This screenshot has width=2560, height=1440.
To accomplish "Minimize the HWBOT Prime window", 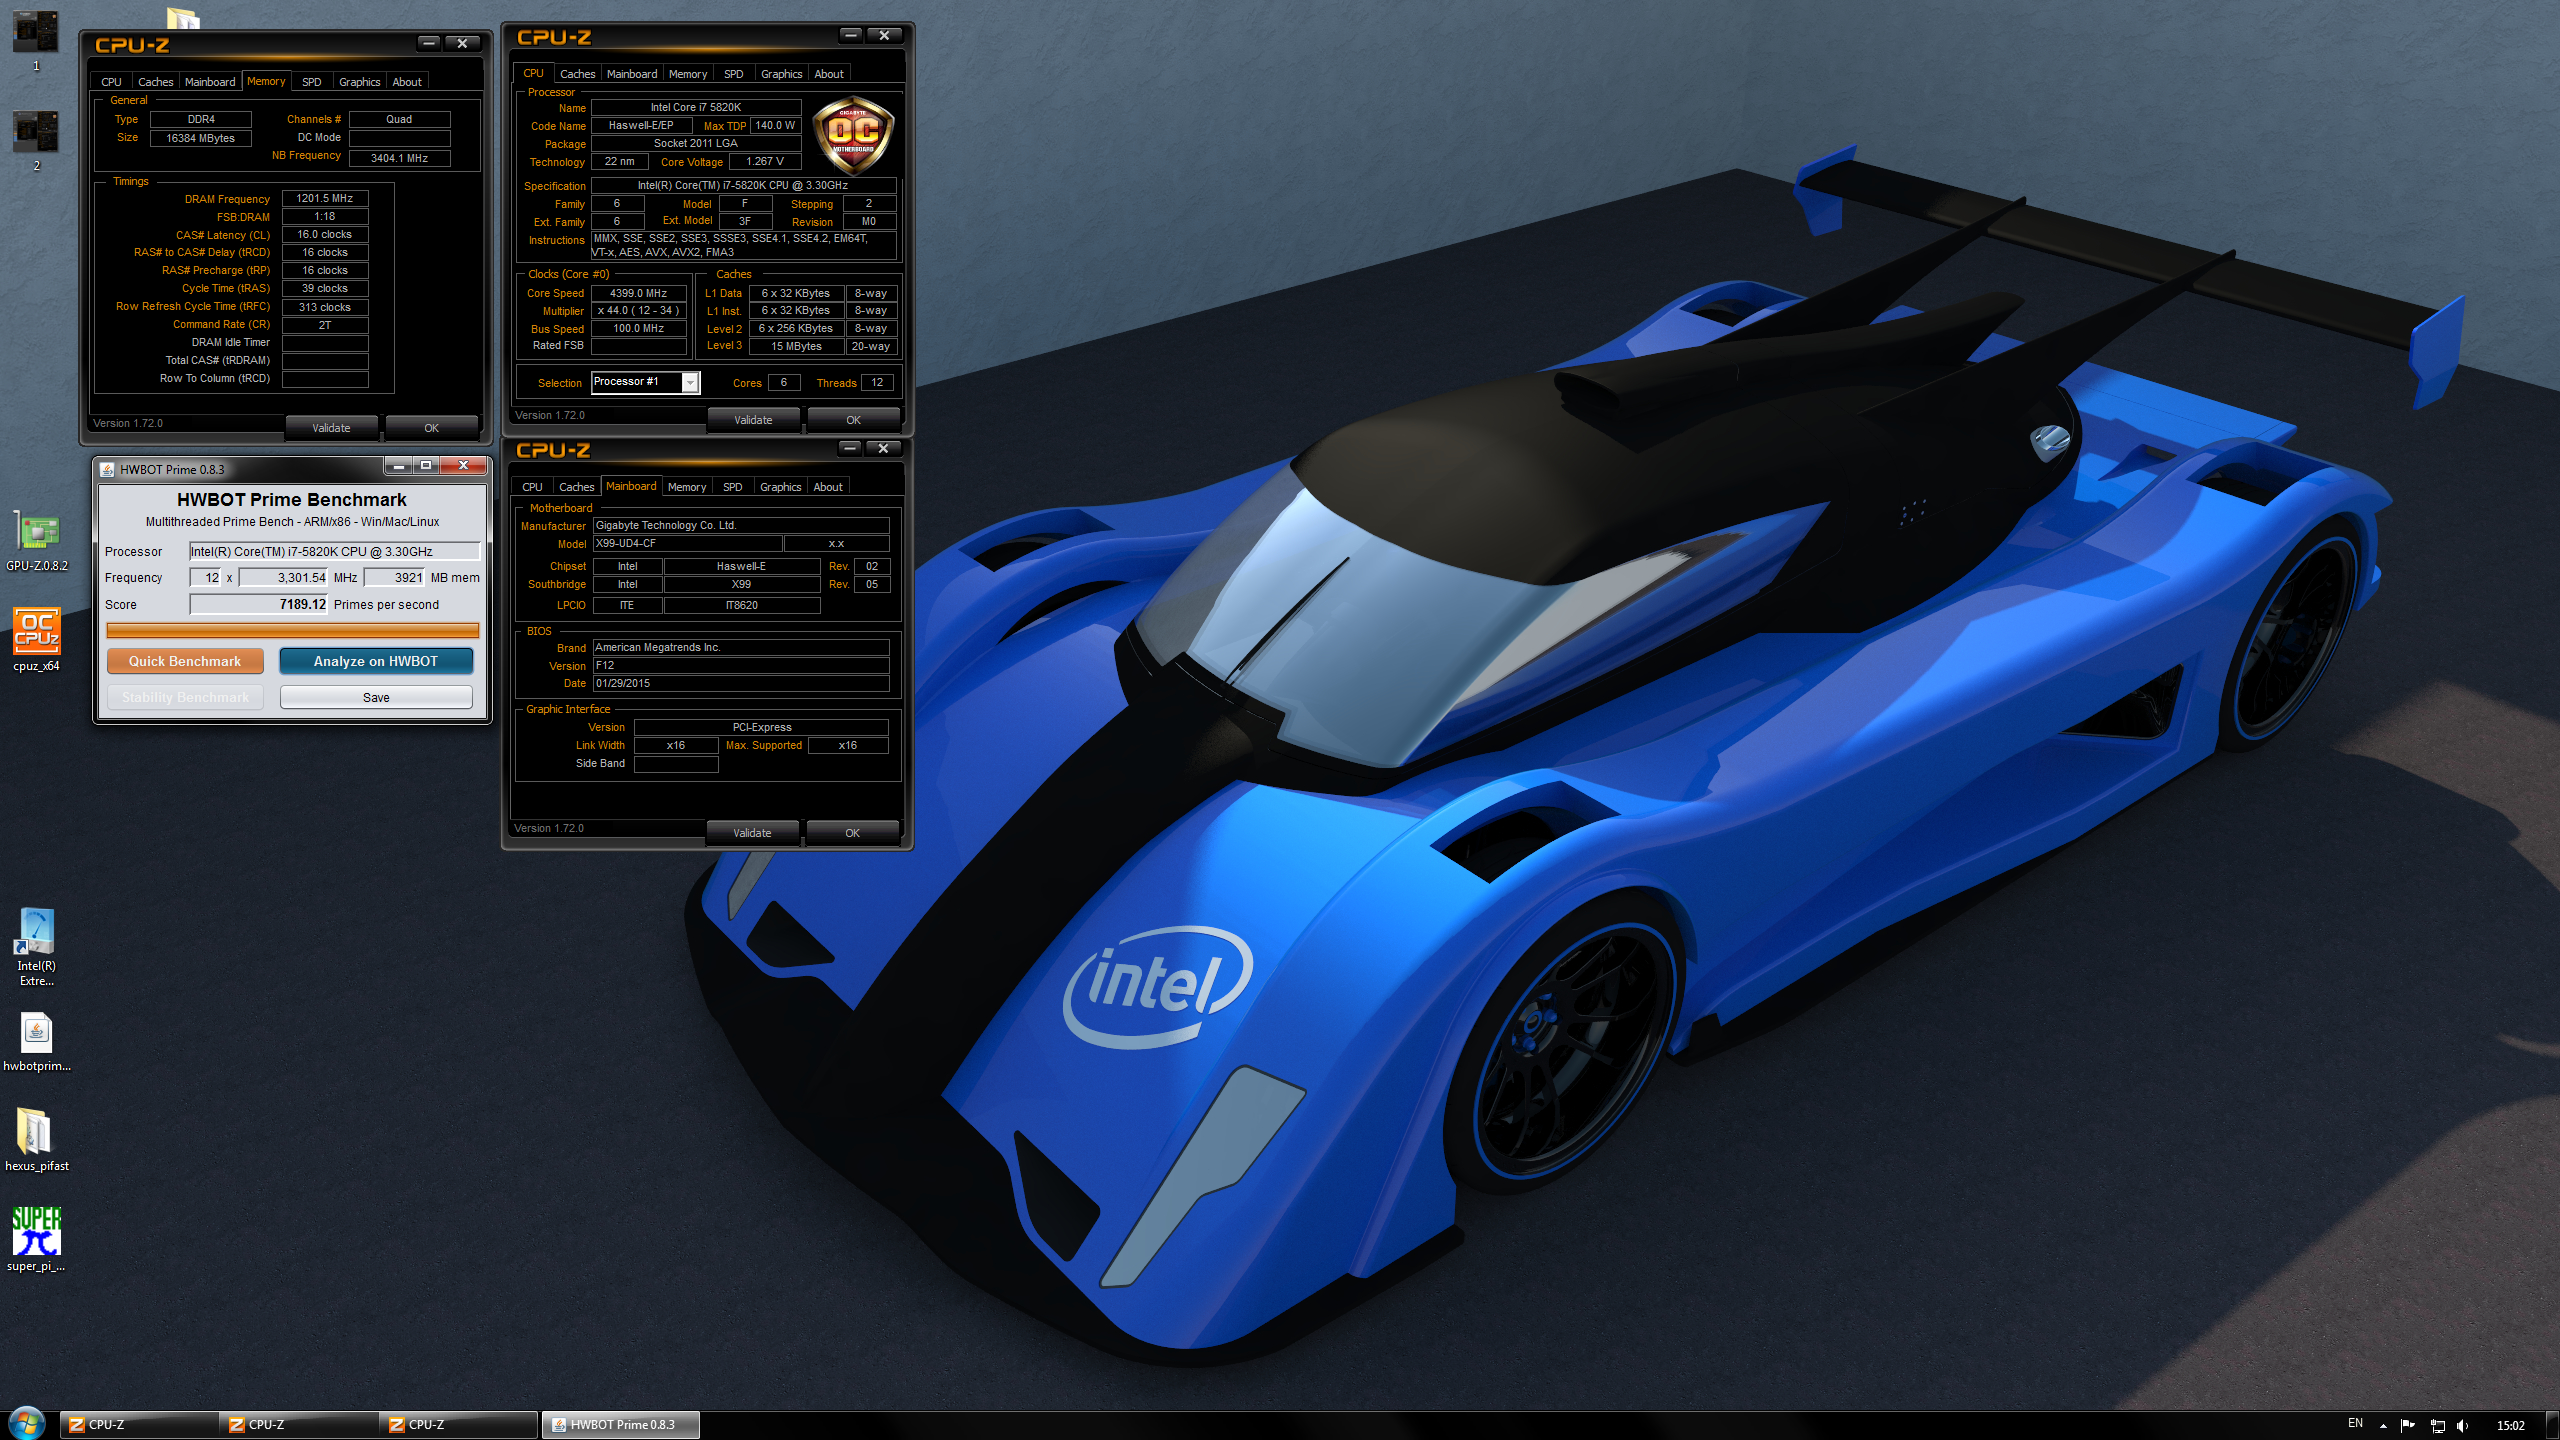I will [x=398, y=465].
